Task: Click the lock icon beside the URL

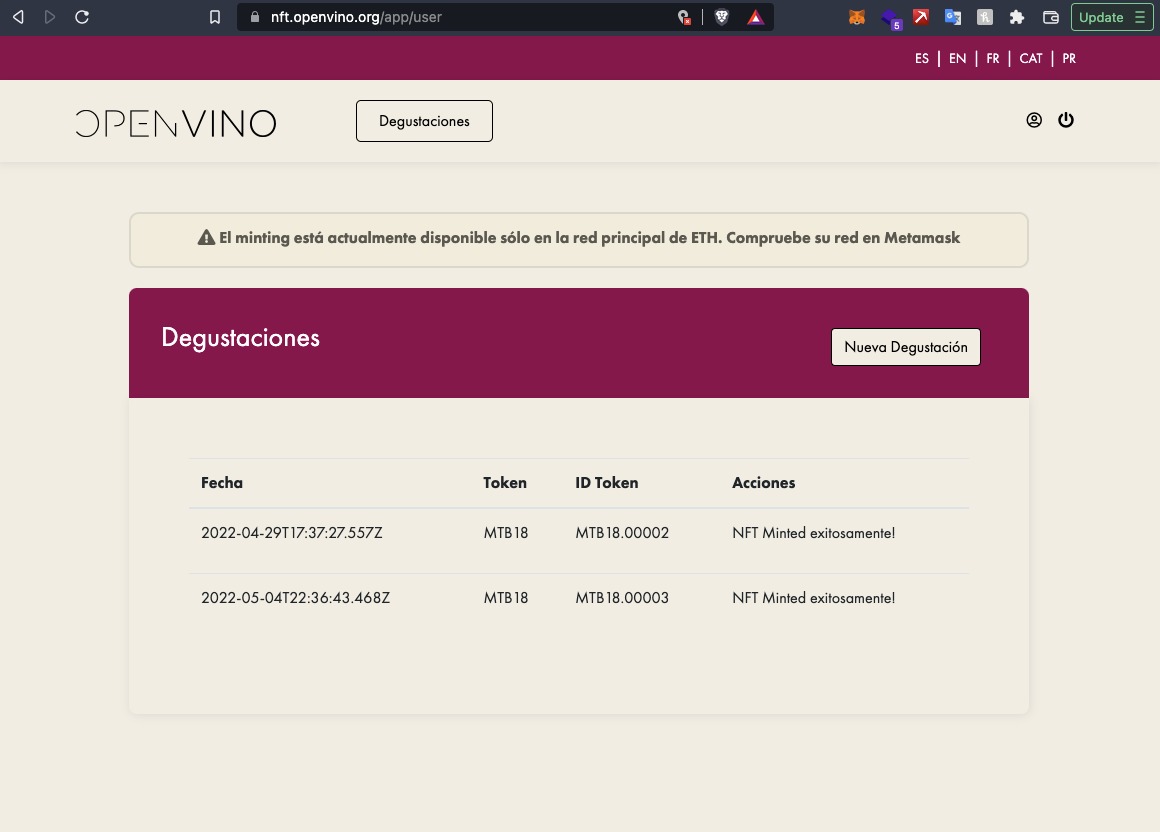Action: pos(255,17)
